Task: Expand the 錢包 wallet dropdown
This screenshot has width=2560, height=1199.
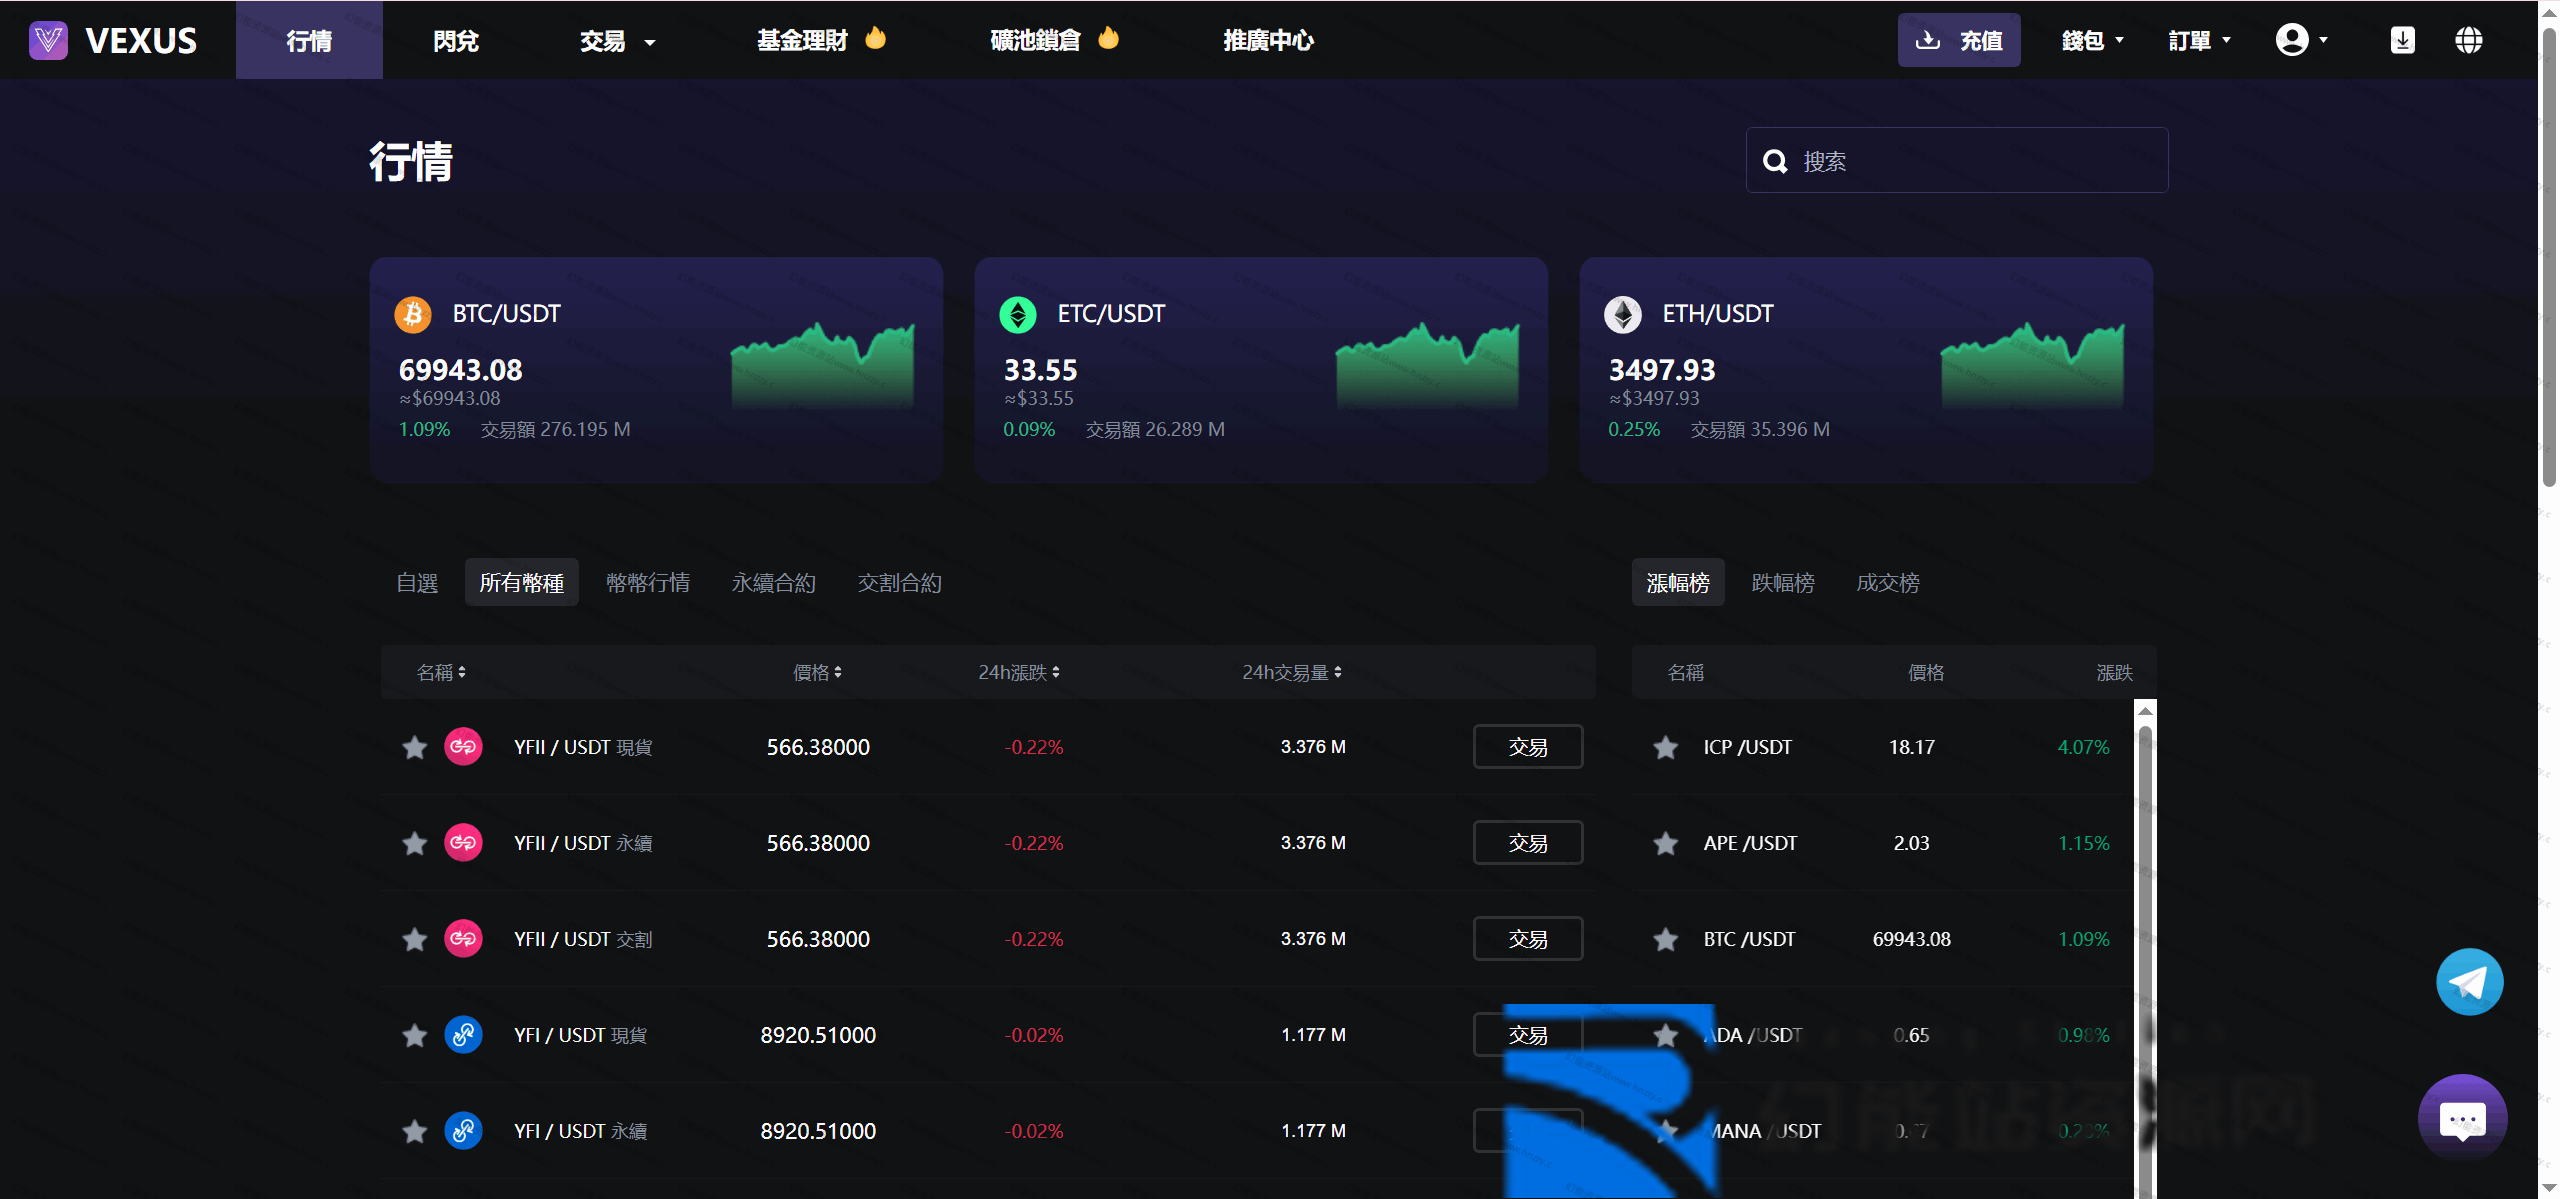Action: [x=2093, y=41]
